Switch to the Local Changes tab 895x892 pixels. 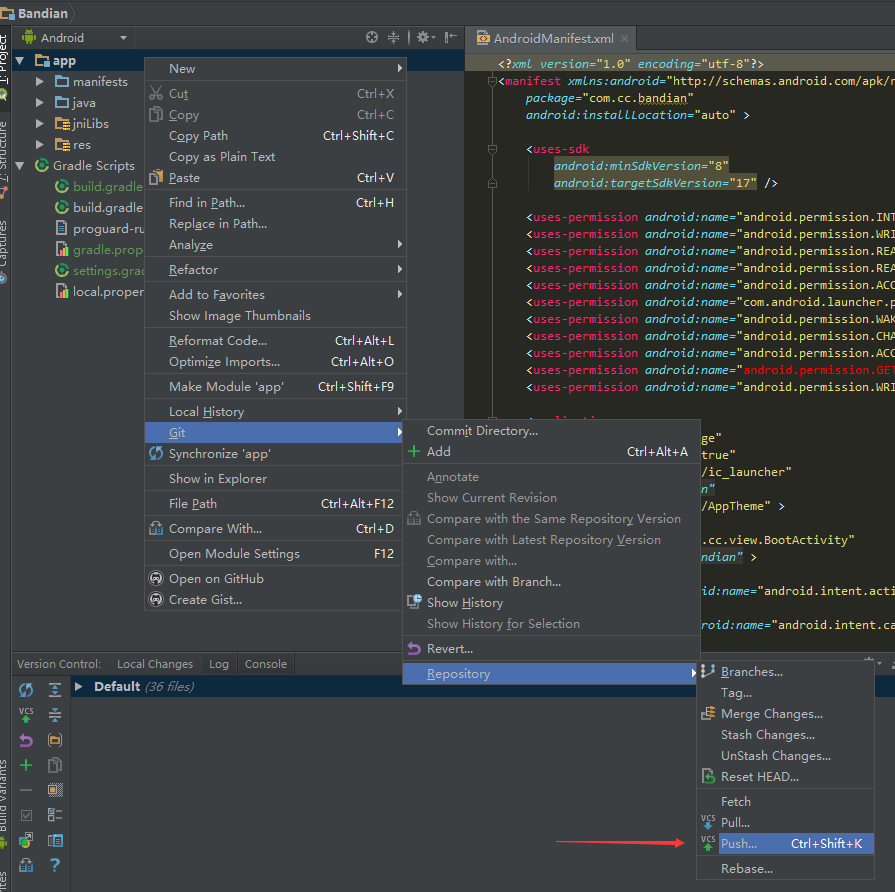point(155,664)
